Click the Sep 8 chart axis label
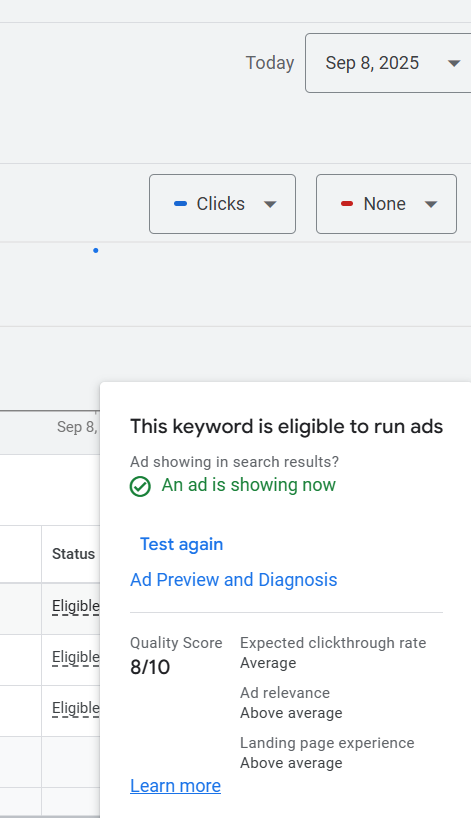 click(x=77, y=427)
